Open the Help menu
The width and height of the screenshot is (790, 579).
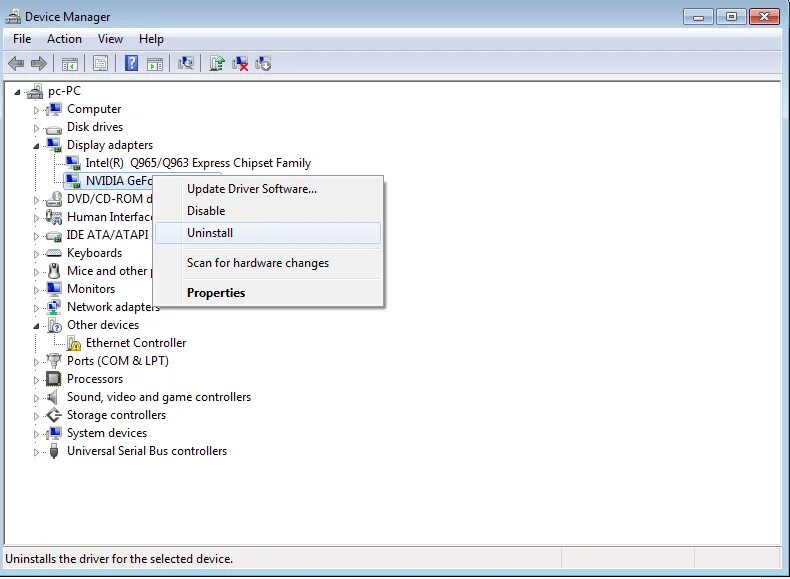tap(151, 39)
